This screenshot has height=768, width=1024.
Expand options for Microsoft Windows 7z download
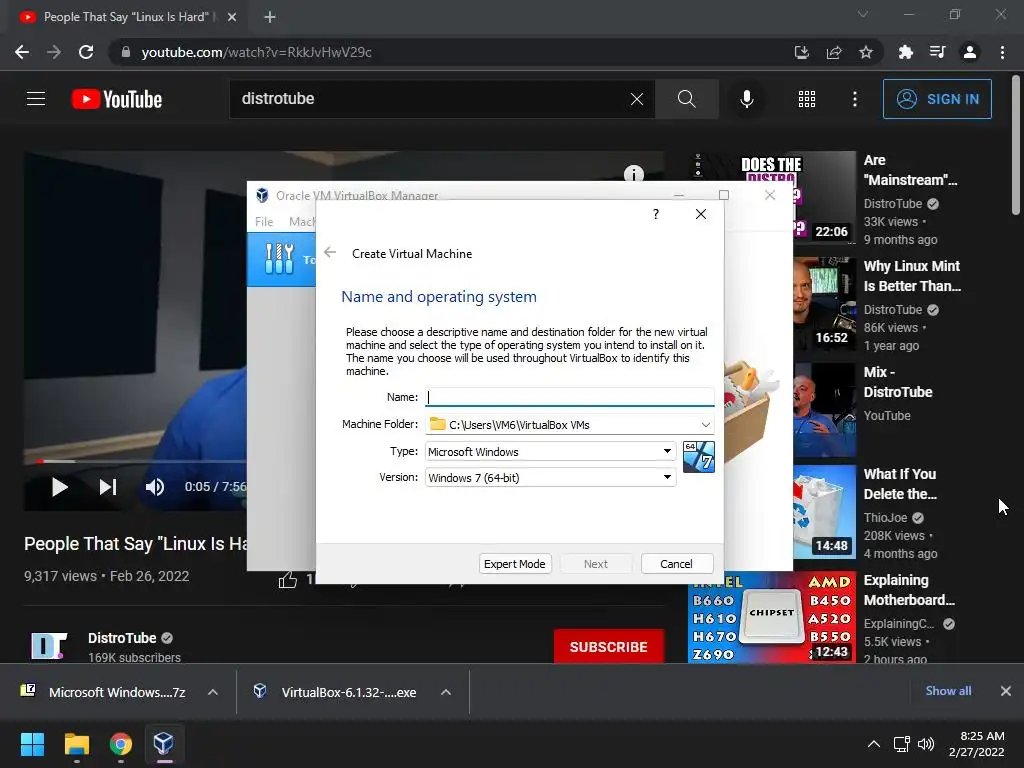click(213, 692)
